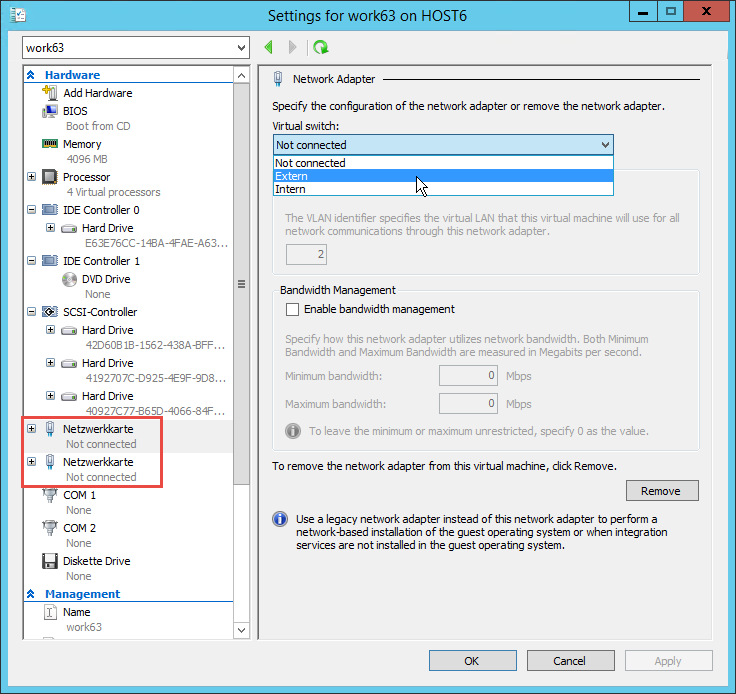Image resolution: width=736 pixels, height=694 pixels.
Task: Collapse the IDE Controller 1 node
Action: point(31,260)
